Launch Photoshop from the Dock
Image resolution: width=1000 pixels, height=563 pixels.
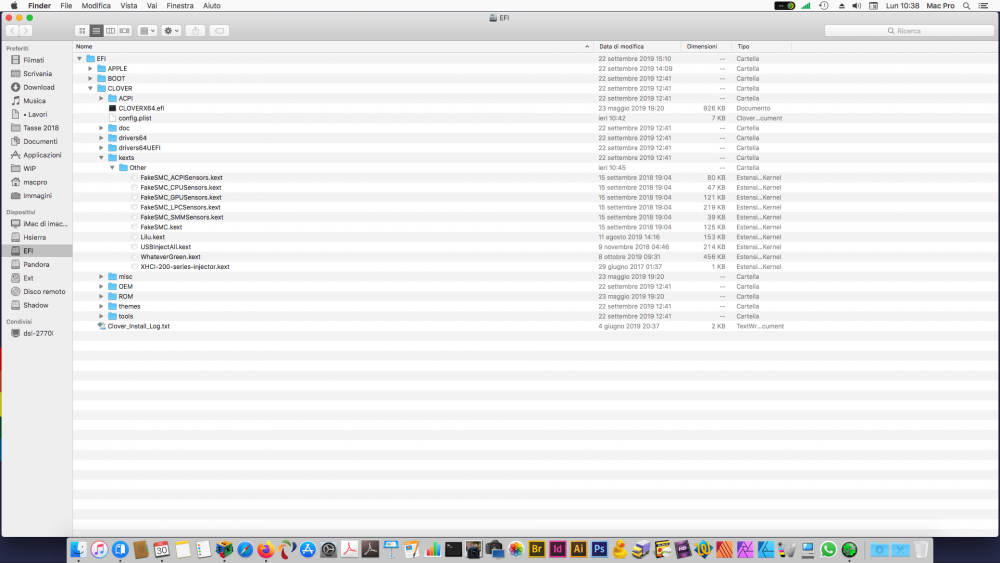[x=599, y=550]
